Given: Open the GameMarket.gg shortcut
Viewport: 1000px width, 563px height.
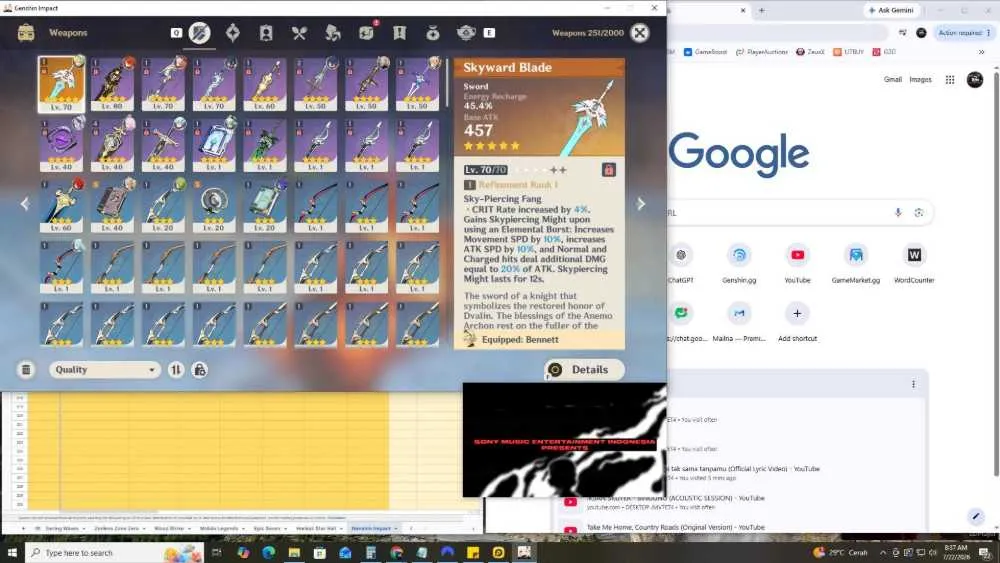Looking at the screenshot, I should click(x=856, y=263).
